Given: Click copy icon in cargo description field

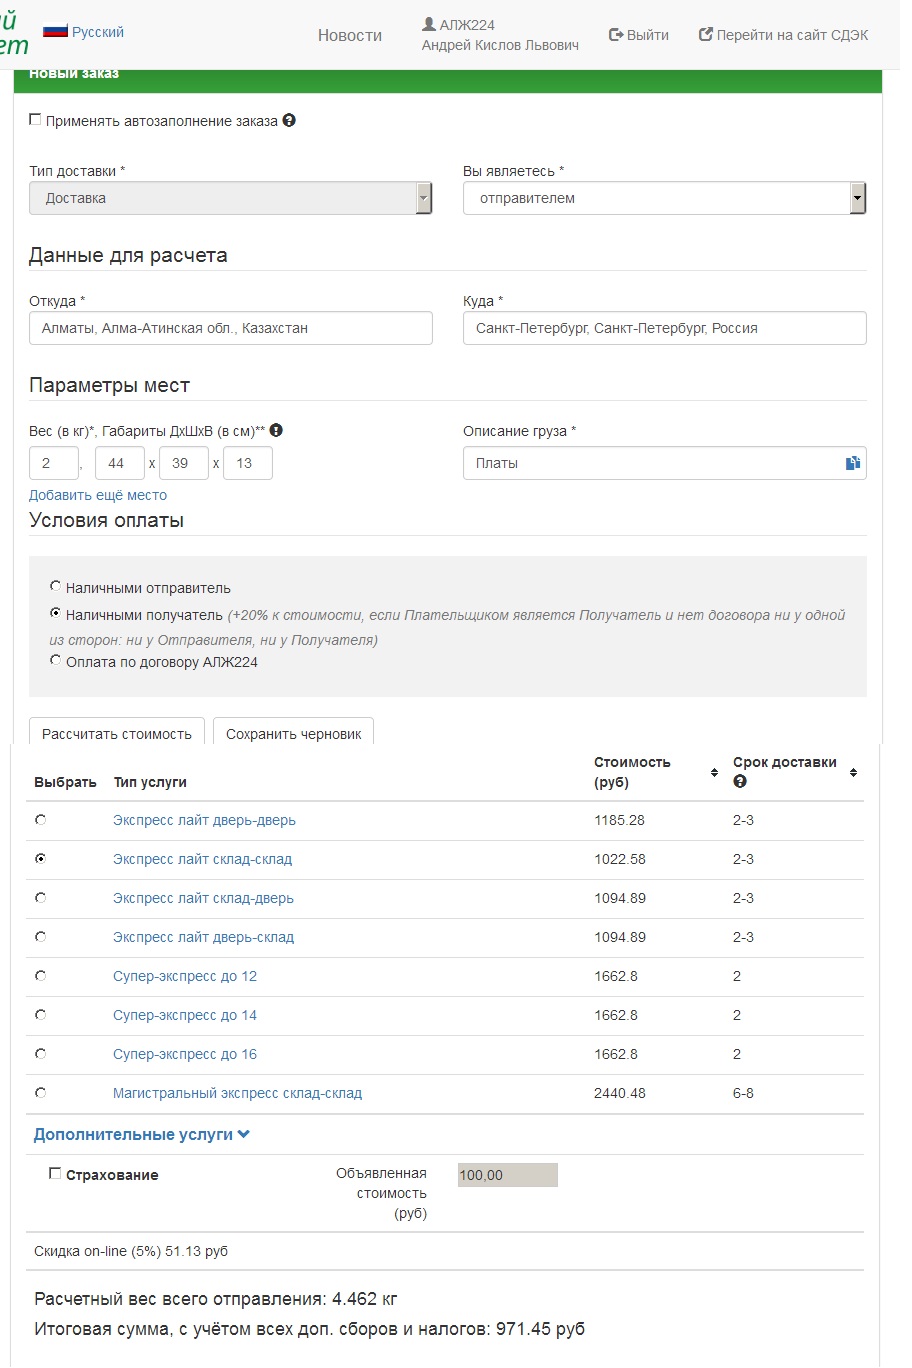Looking at the screenshot, I should pyautogui.click(x=852, y=463).
